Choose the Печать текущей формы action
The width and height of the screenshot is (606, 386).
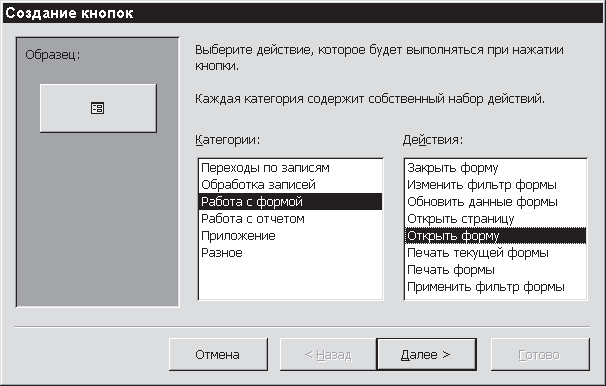pyautogui.click(x=495, y=253)
